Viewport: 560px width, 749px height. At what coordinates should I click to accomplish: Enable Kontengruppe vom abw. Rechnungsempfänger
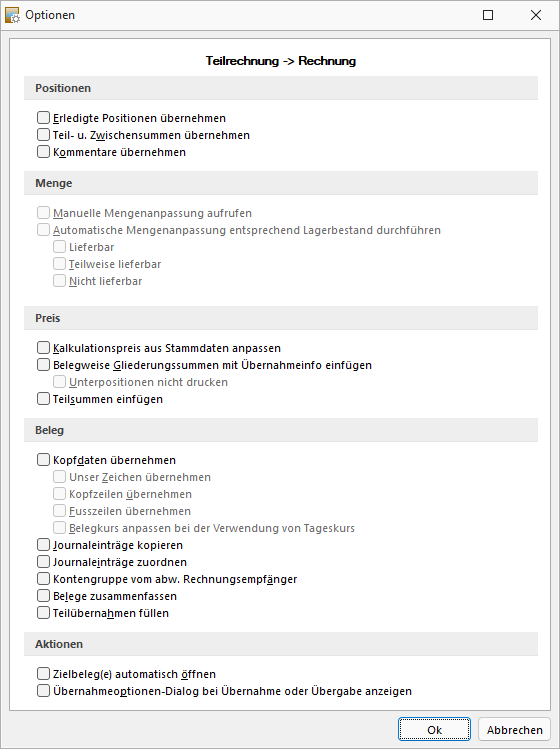coord(43,579)
